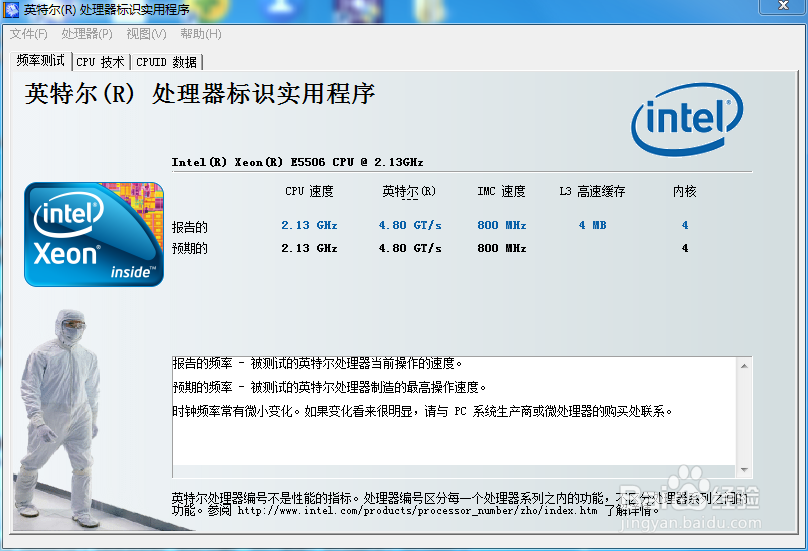Click the Intel Xeon E5506 processor name
Image resolution: width=808 pixels, height=551 pixels.
click(x=297, y=162)
